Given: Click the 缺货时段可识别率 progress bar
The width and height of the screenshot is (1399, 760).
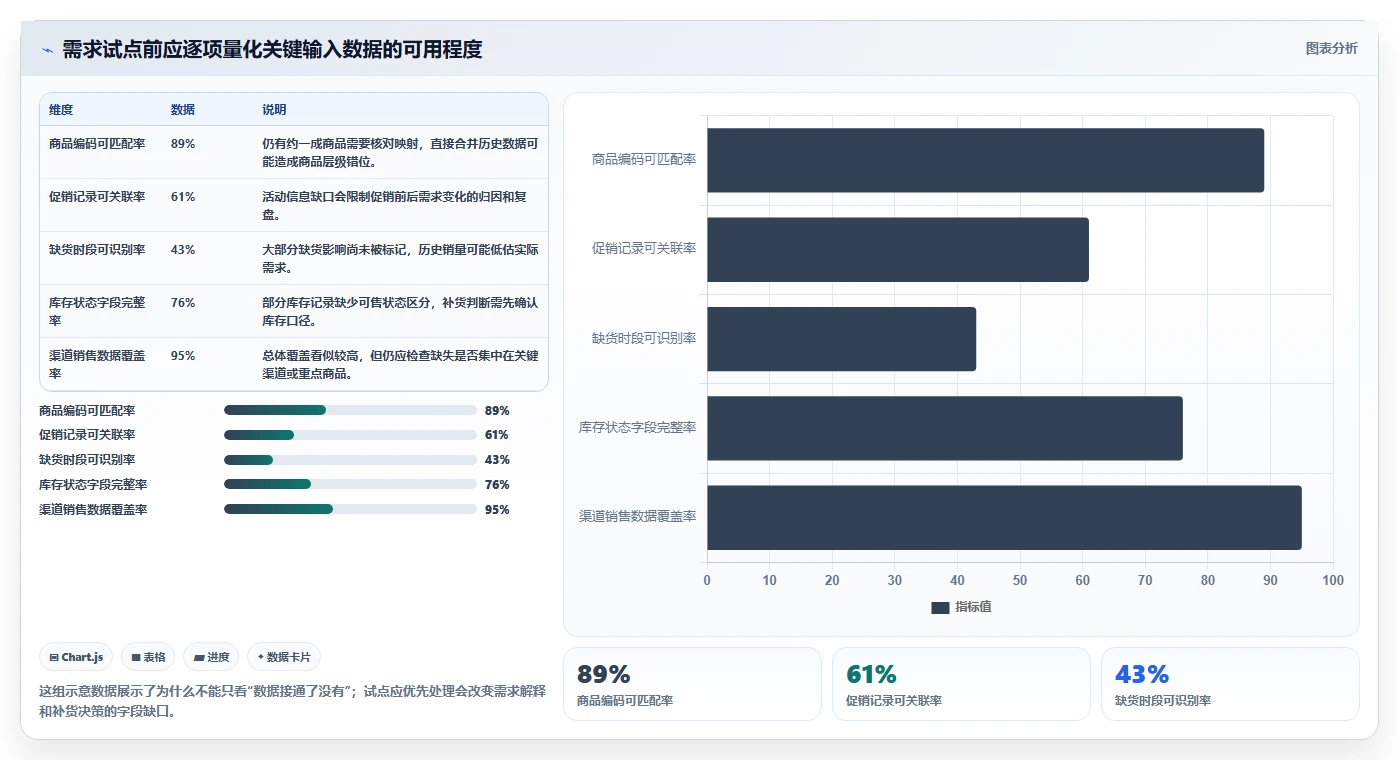Looking at the screenshot, I should tap(350, 460).
